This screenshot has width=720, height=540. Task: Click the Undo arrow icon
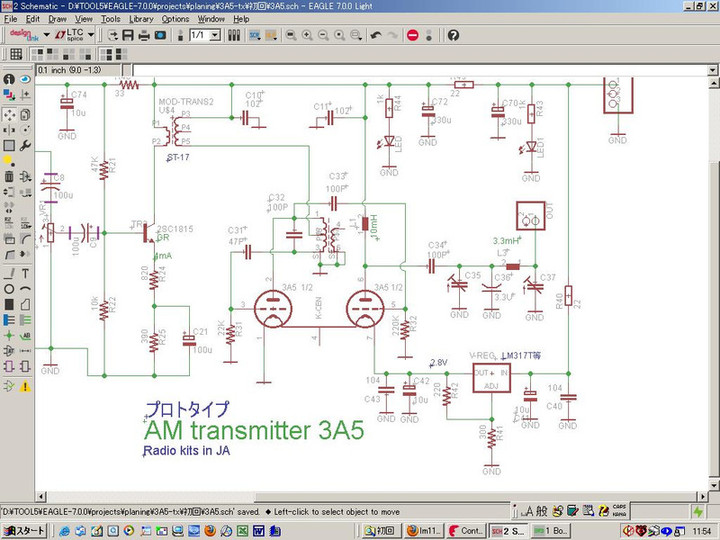tap(375, 35)
